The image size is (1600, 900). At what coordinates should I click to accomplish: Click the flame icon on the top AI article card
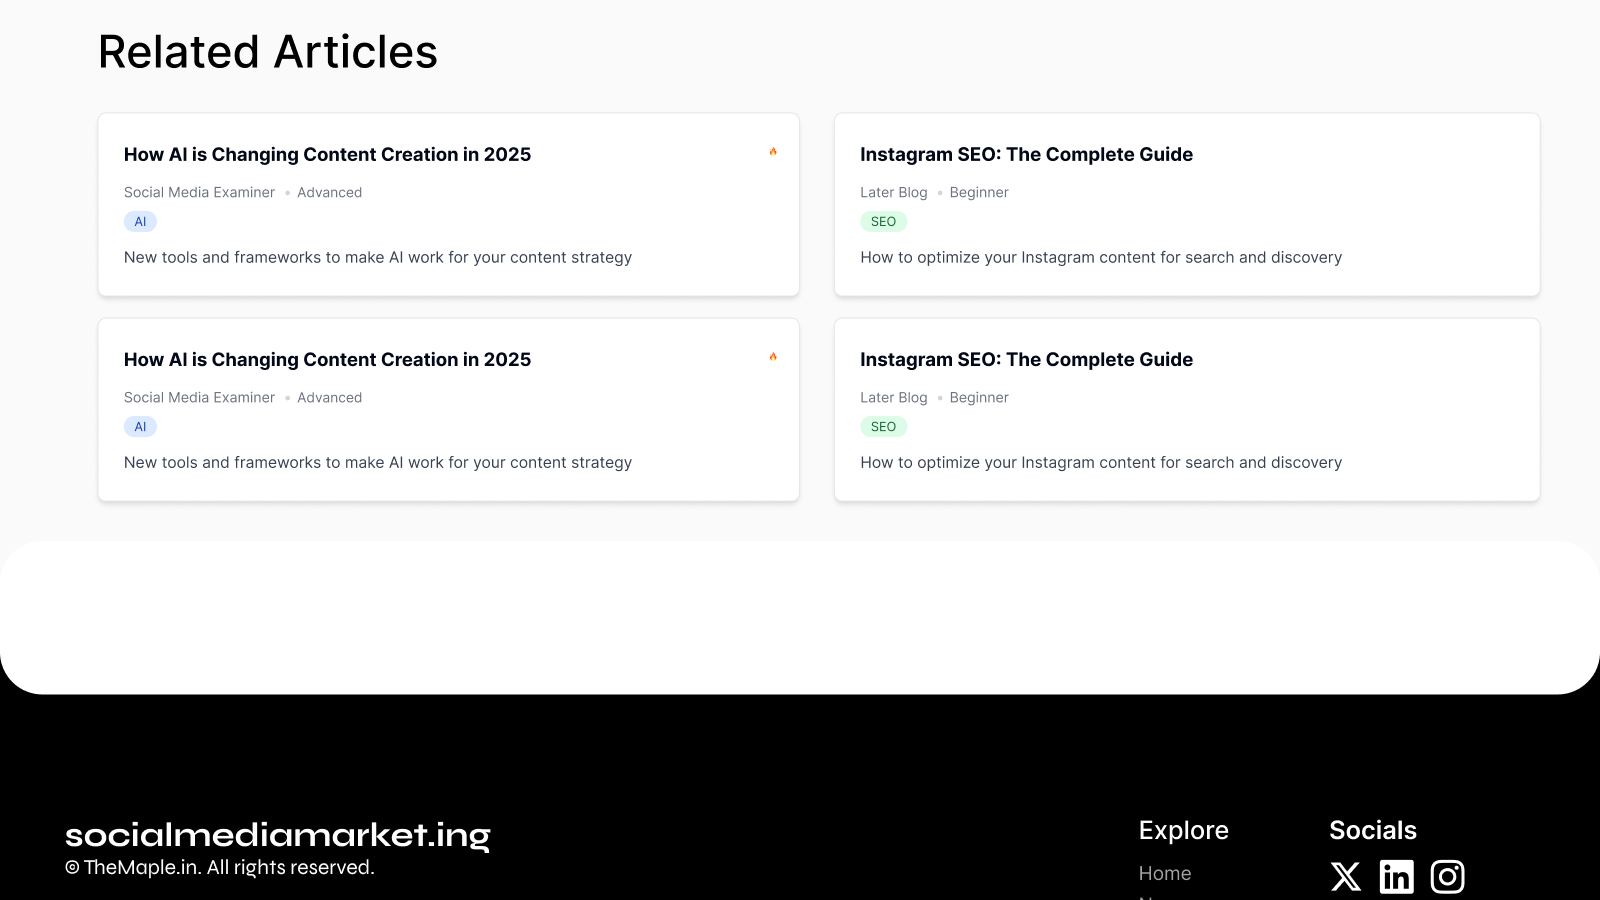[x=773, y=152]
